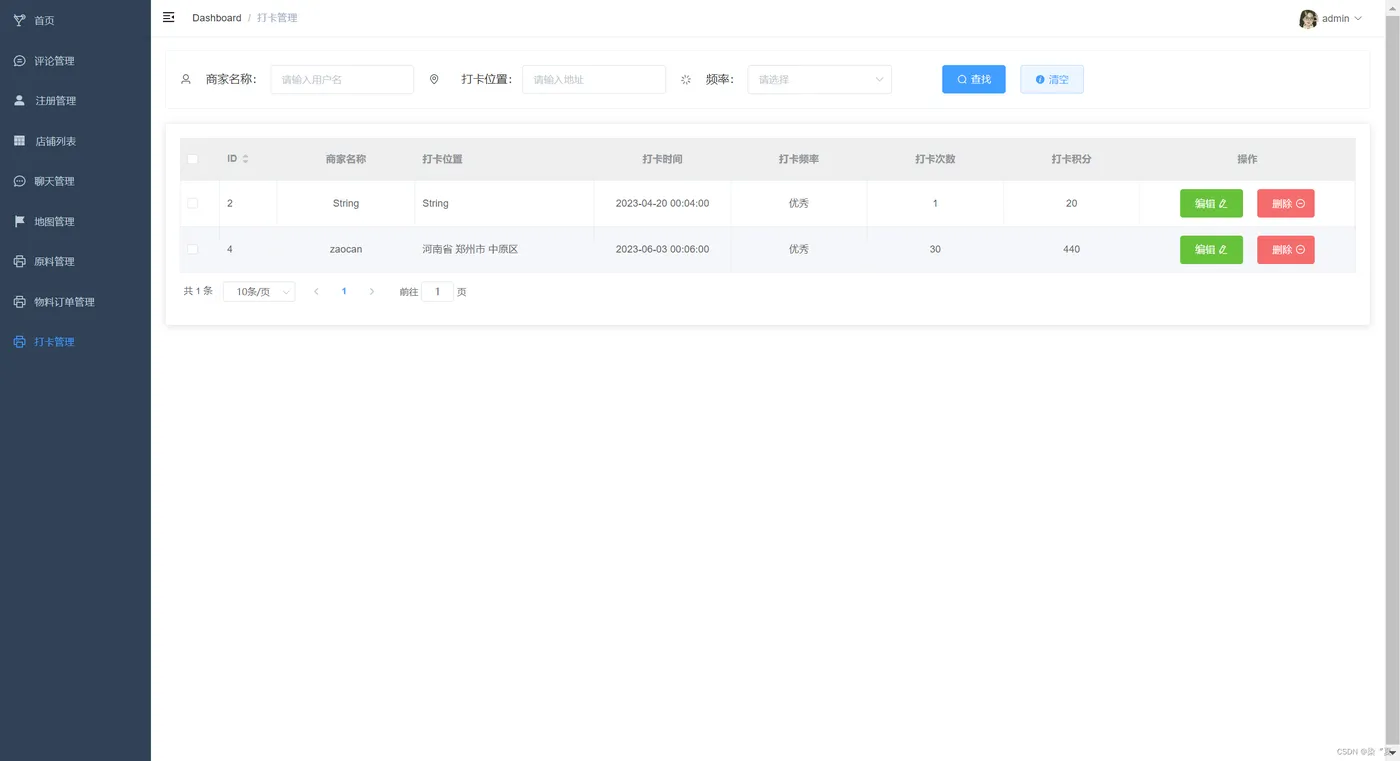Open 注册管理 in the sidebar
The width and height of the screenshot is (1400, 761).
tap(75, 101)
